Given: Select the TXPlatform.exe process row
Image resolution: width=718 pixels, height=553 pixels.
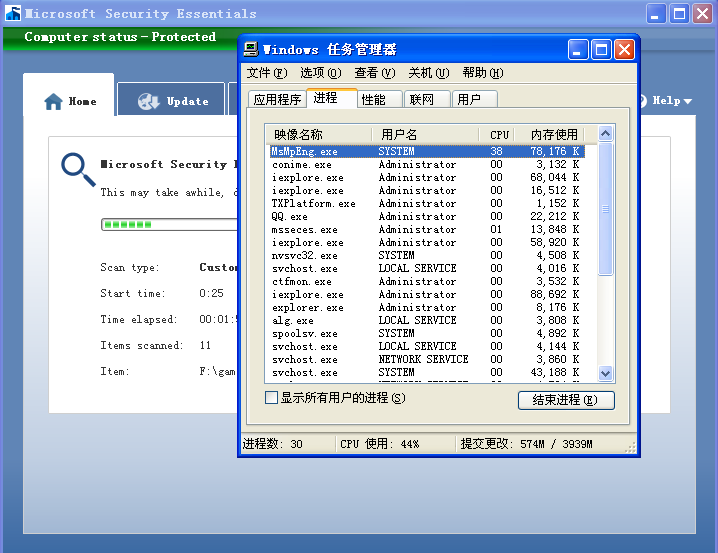Looking at the screenshot, I should pyautogui.click(x=427, y=203).
